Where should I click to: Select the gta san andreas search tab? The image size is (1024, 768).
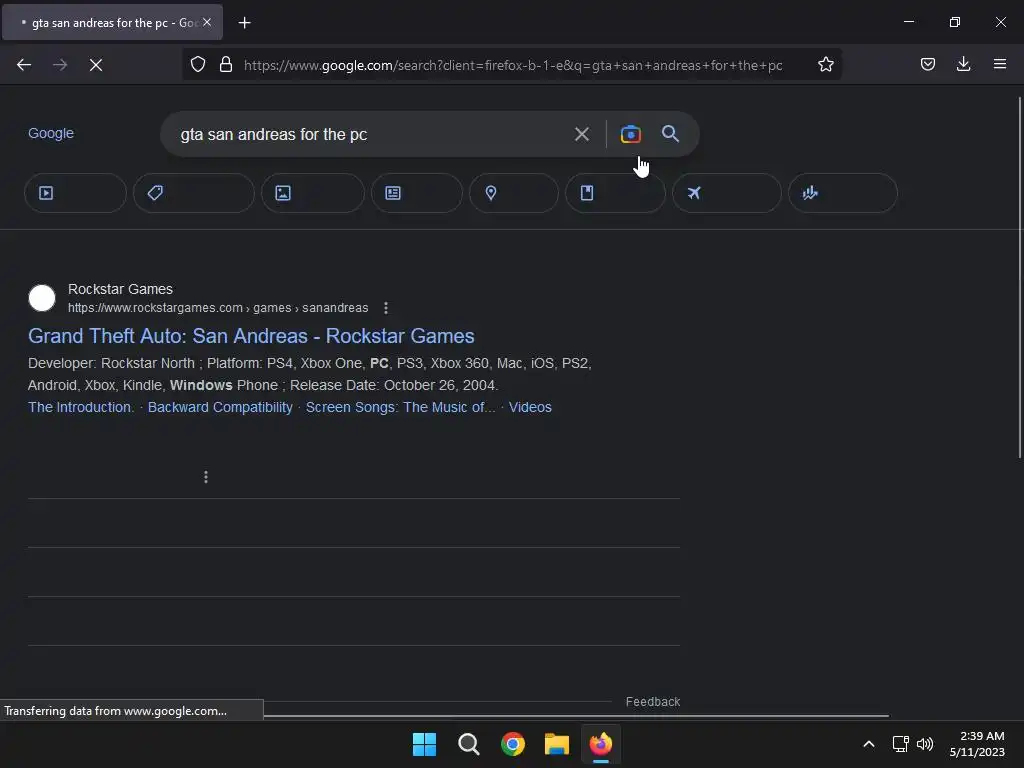click(112, 22)
